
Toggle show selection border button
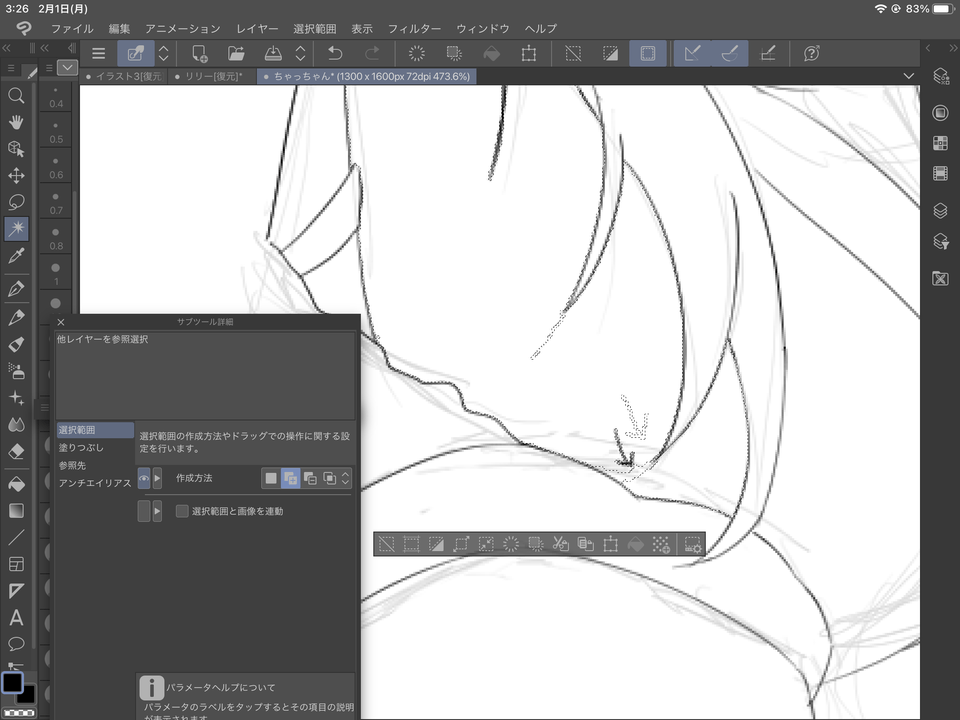click(x=648, y=54)
